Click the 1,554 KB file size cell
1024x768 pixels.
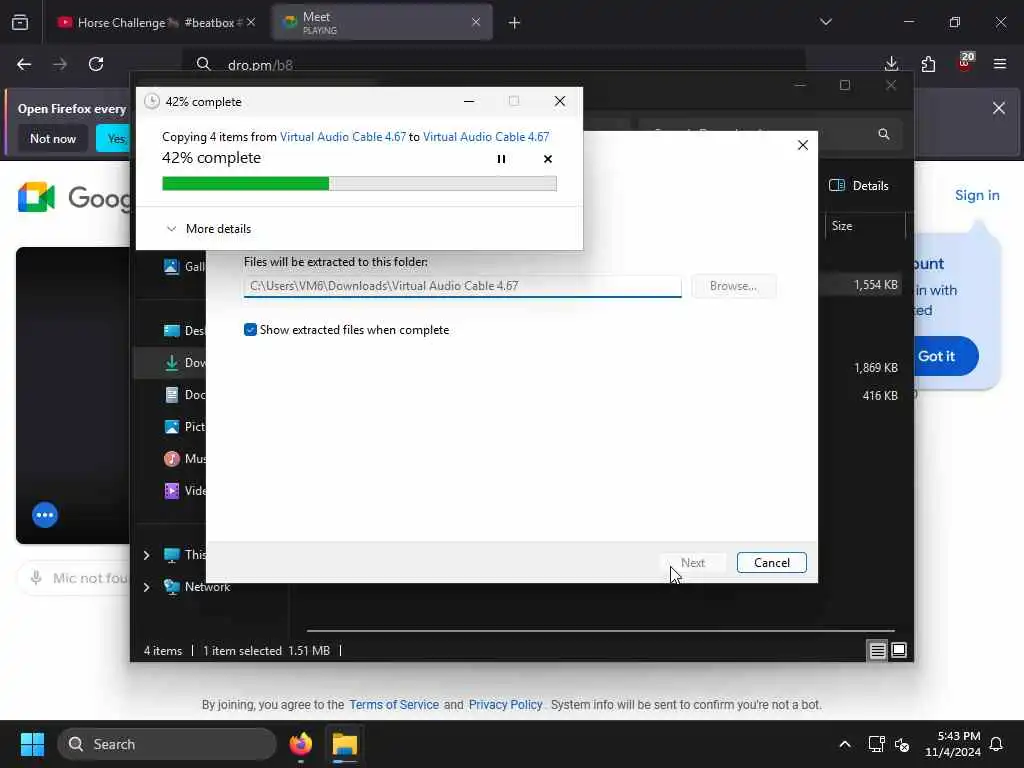coord(875,285)
